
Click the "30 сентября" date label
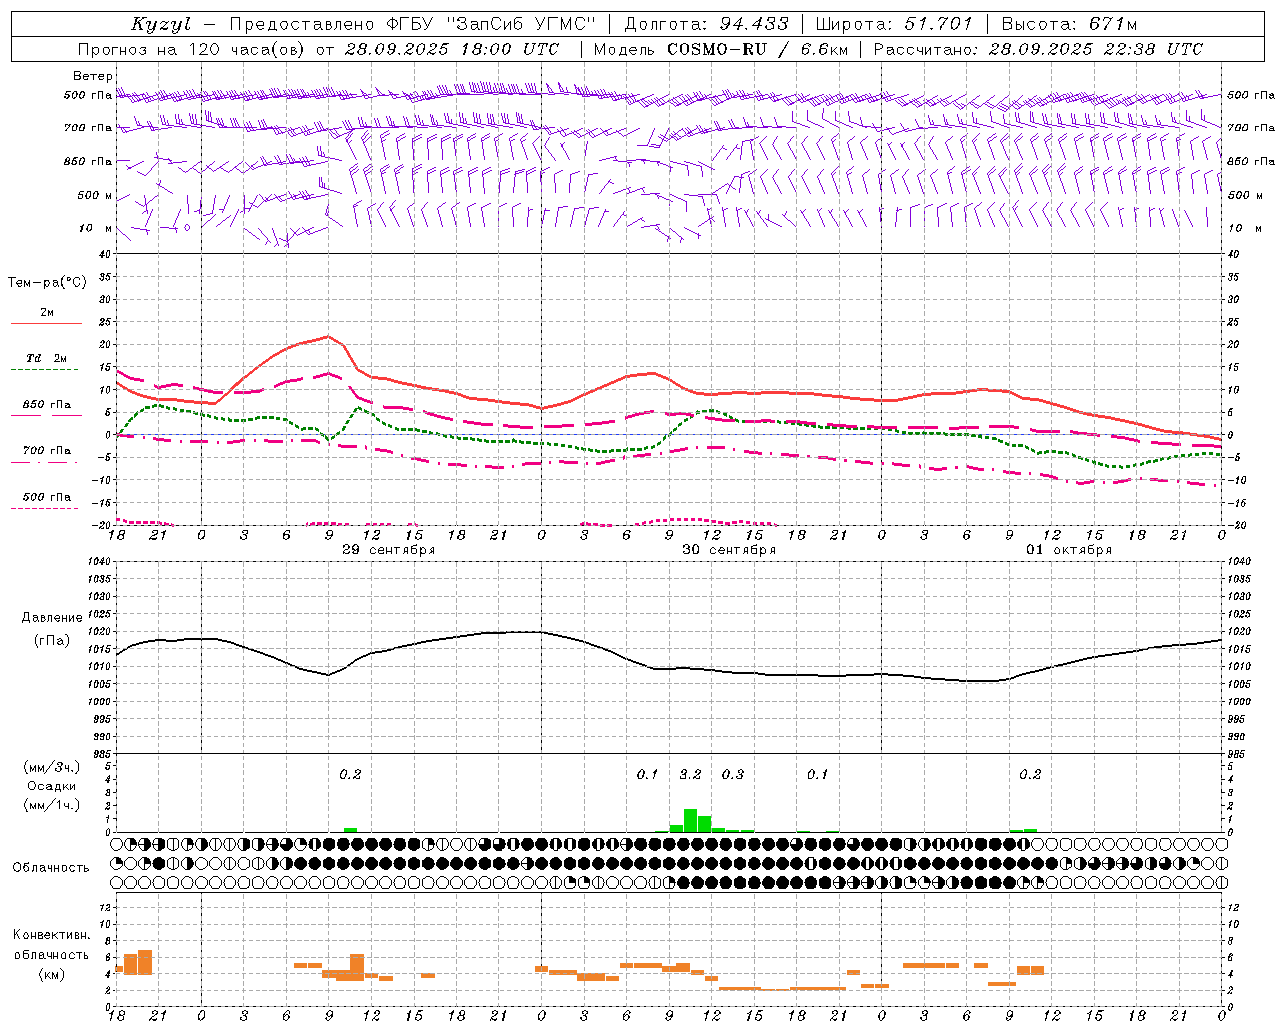729,550
